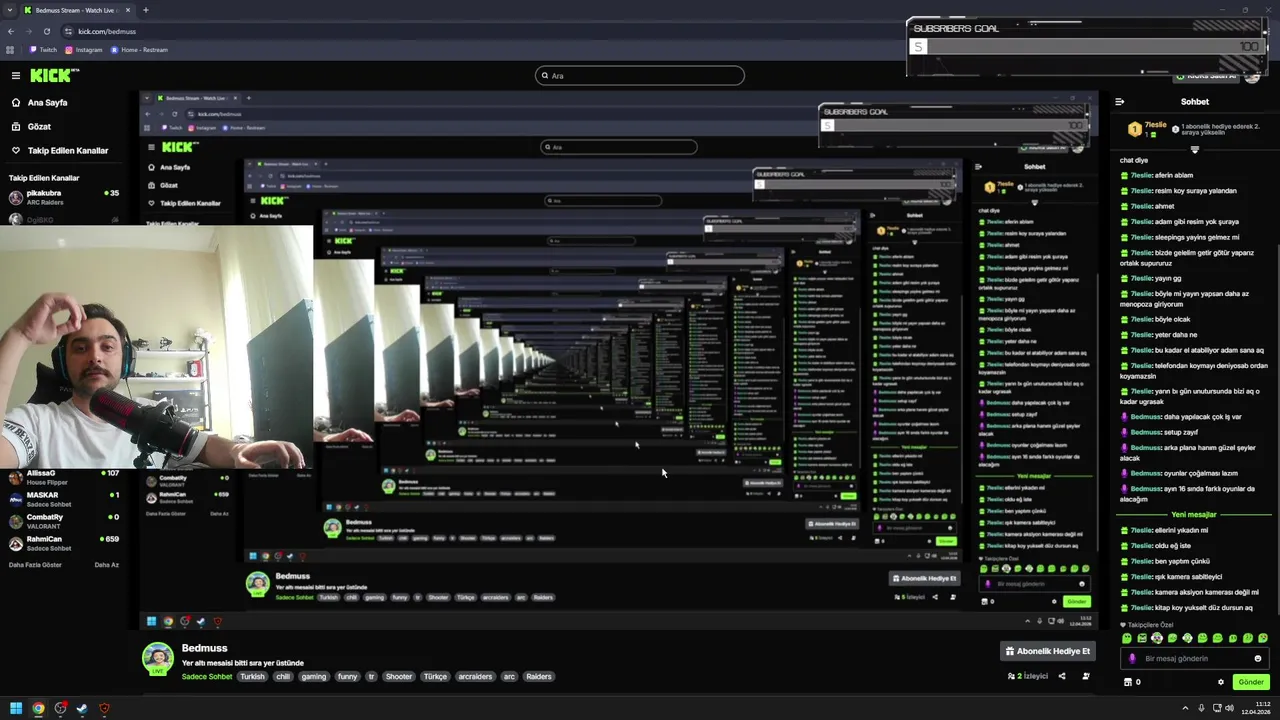The width and height of the screenshot is (1280, 720).
Task: Open the Kick hamburger sidebar menu
Action: [15, 75]
